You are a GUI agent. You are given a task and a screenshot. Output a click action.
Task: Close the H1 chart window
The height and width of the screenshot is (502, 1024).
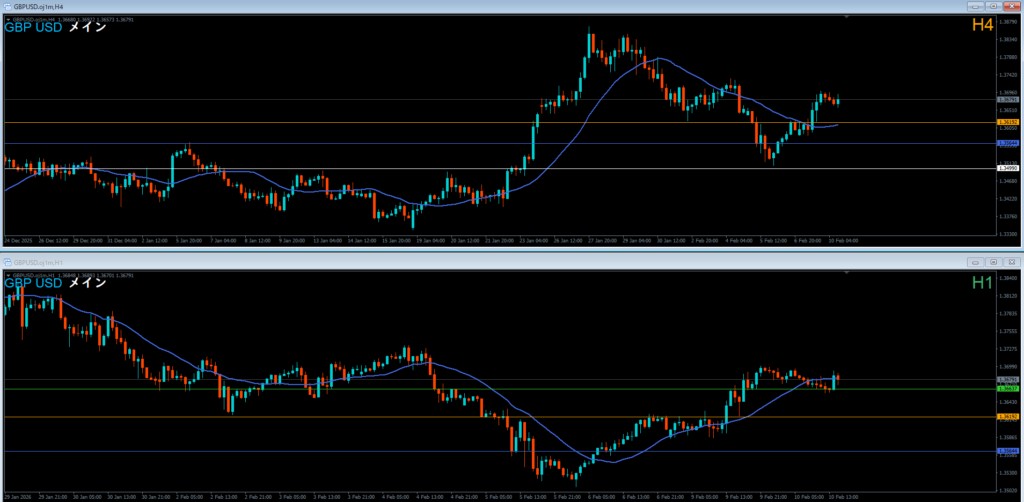point(1012,262)
